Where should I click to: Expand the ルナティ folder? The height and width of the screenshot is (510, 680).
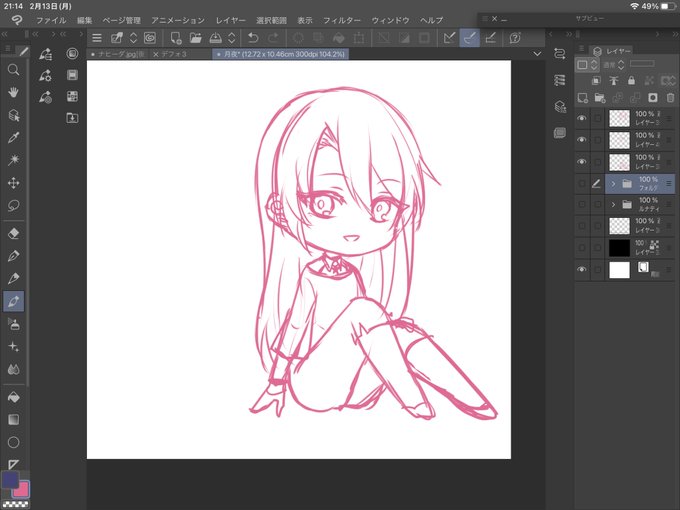pyautogui.click(x=613, y=204)
